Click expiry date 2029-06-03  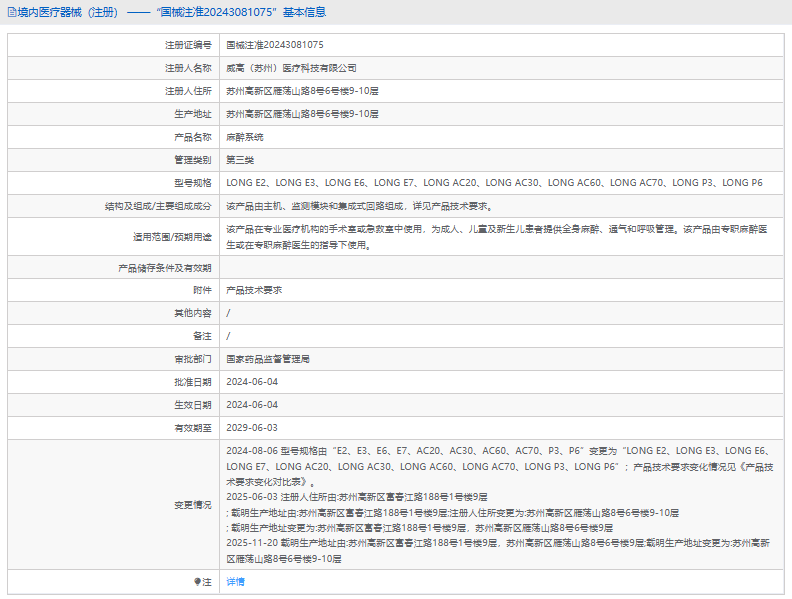(252, 428)
